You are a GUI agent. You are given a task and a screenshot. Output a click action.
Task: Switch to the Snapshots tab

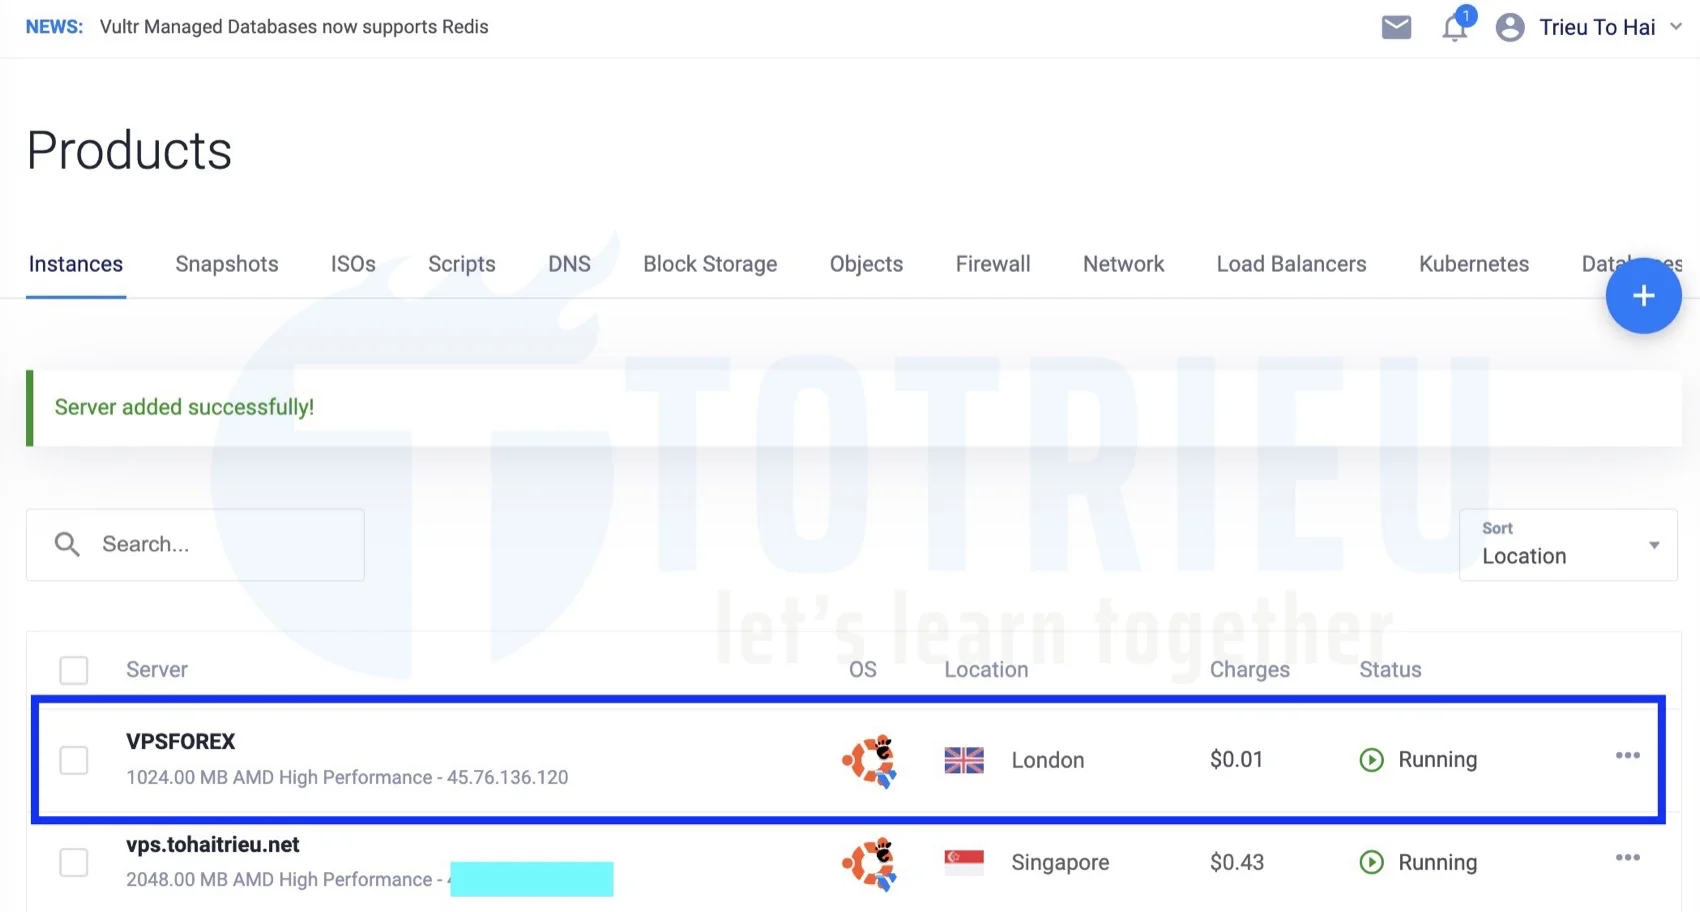(x=227, y=264)
